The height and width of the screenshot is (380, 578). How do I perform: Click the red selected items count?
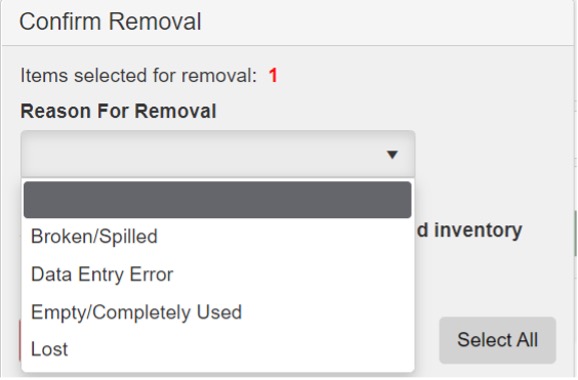[273, 76]
